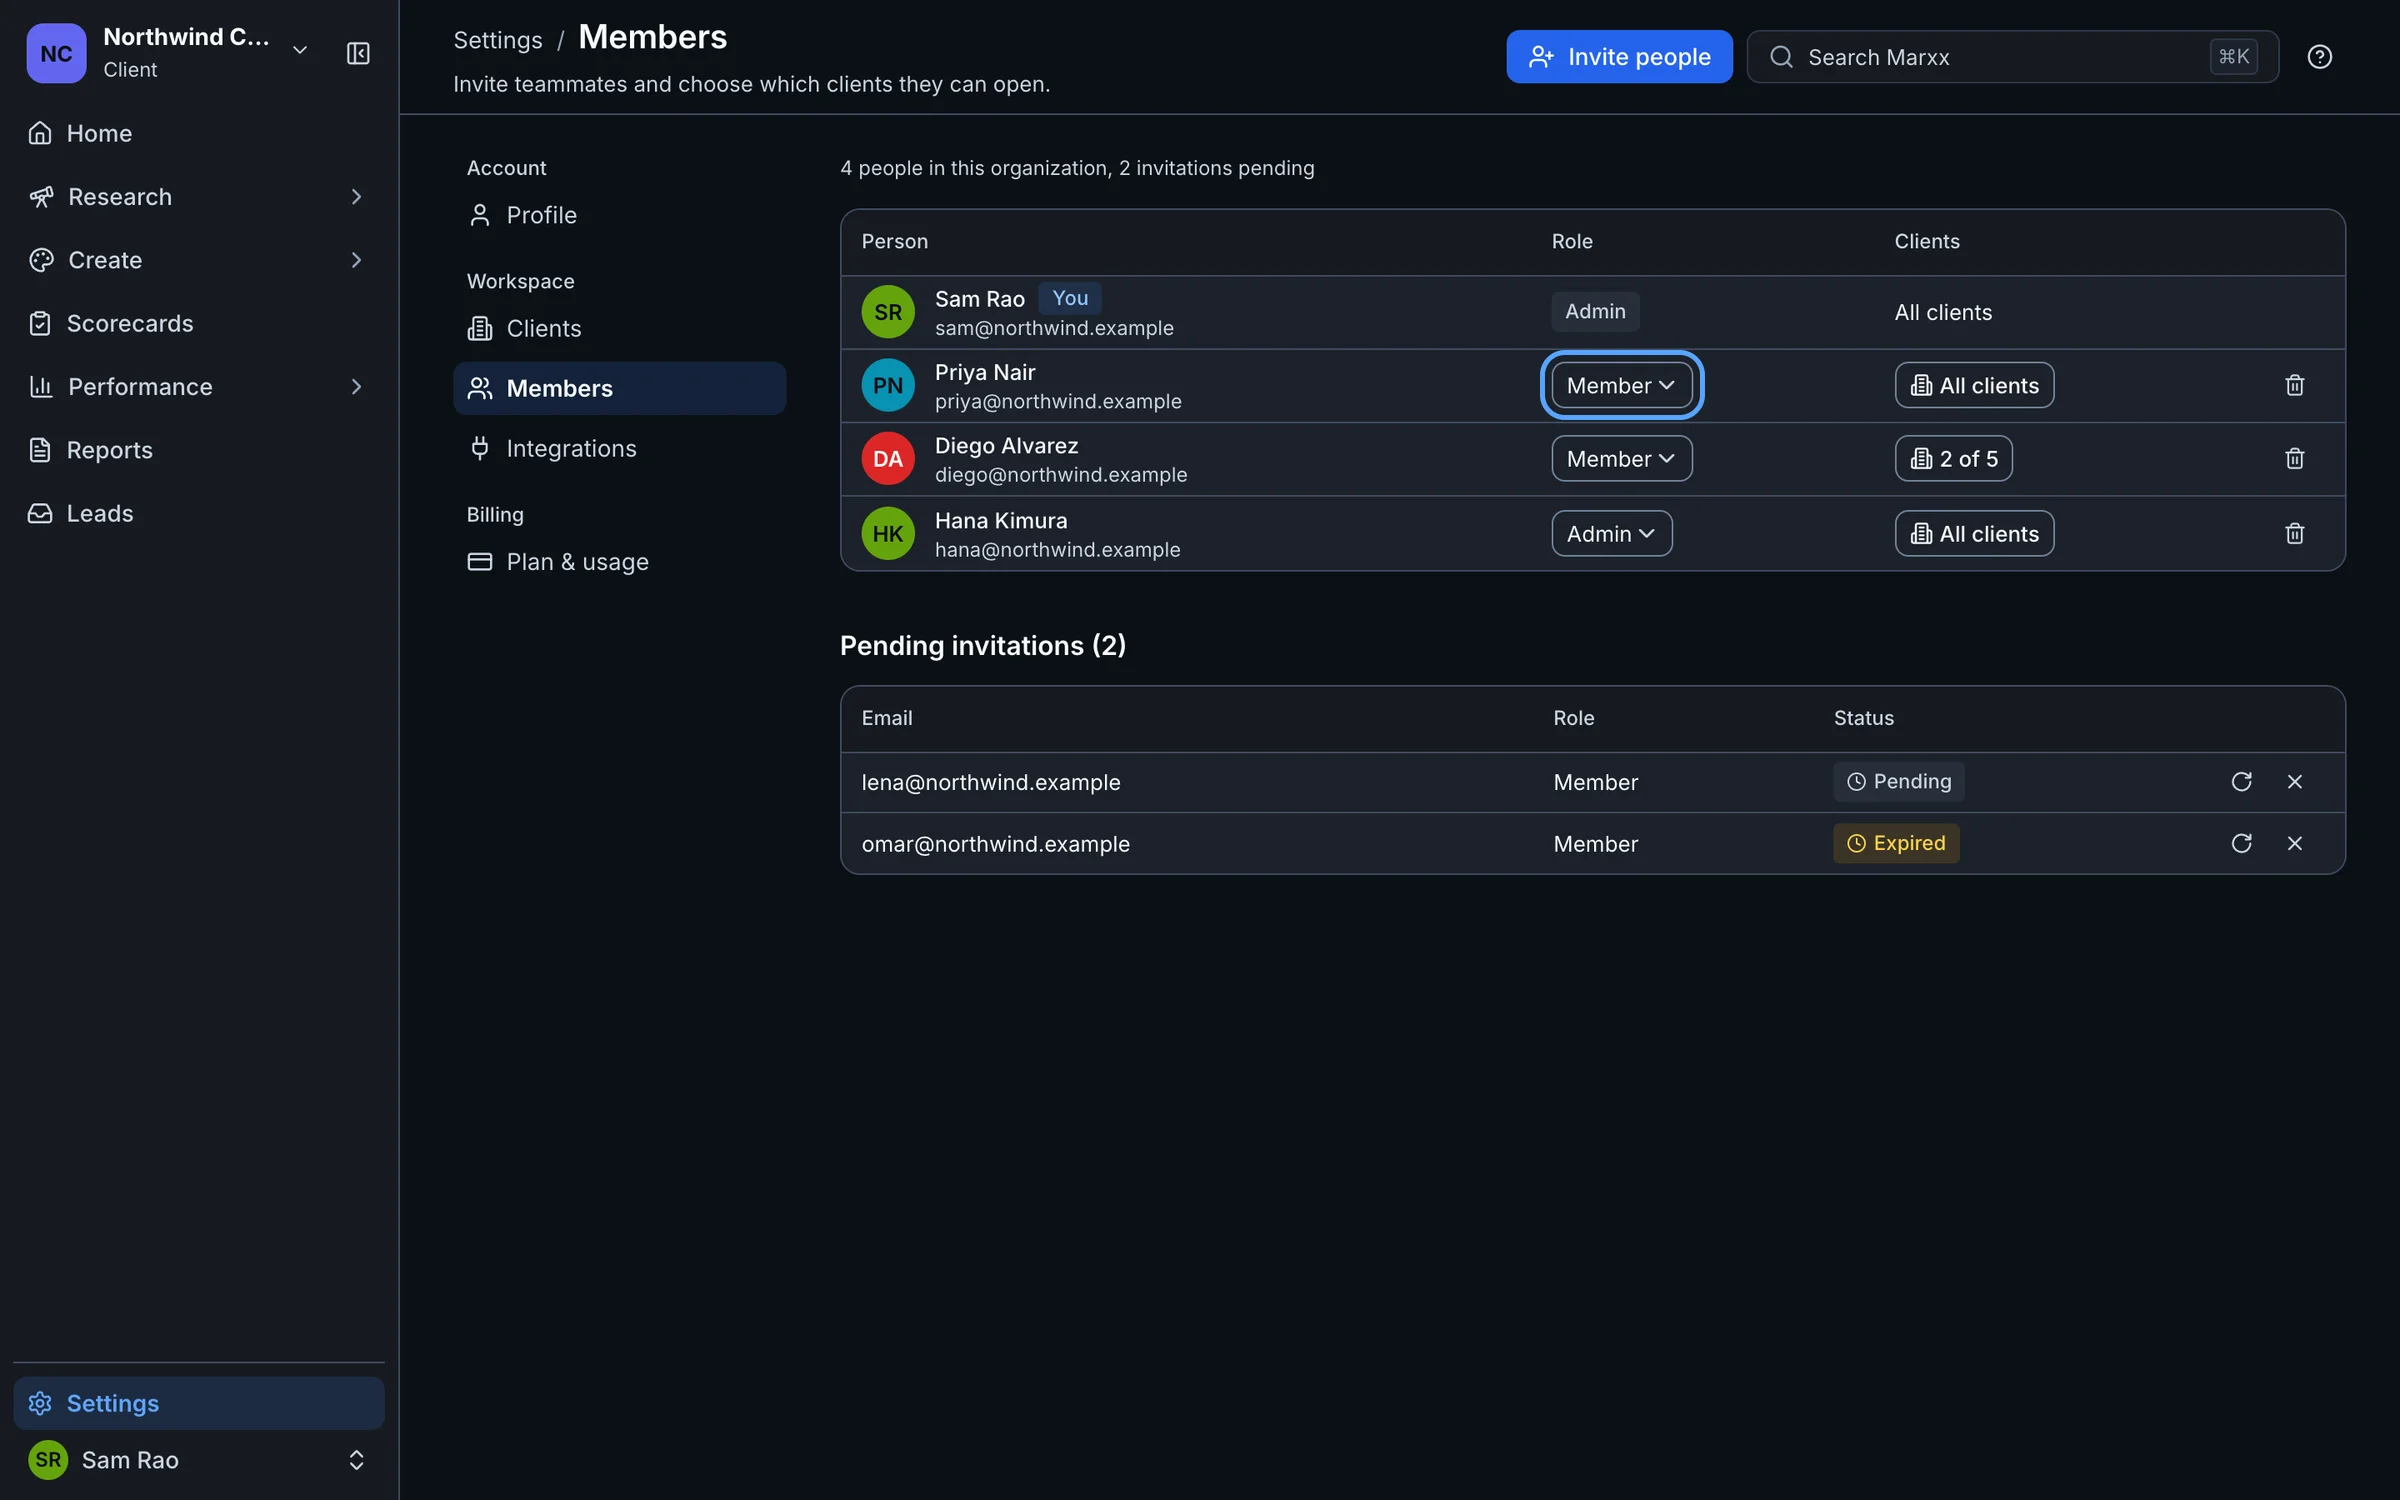2400x1500 pixels.
Task: Open the Northwind workspace switcher chevron
Action: pos(299,50)
